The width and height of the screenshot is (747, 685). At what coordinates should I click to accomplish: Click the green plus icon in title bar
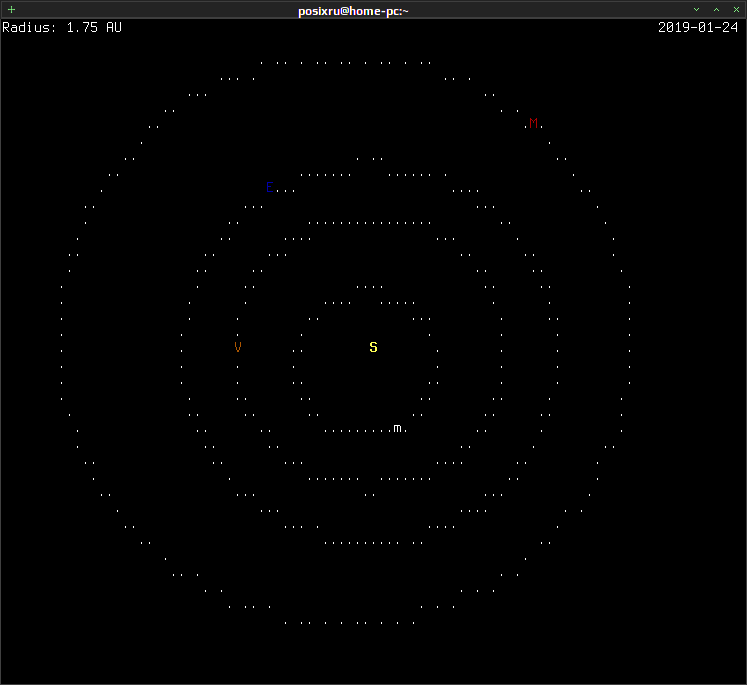click(x=11, y=10)
